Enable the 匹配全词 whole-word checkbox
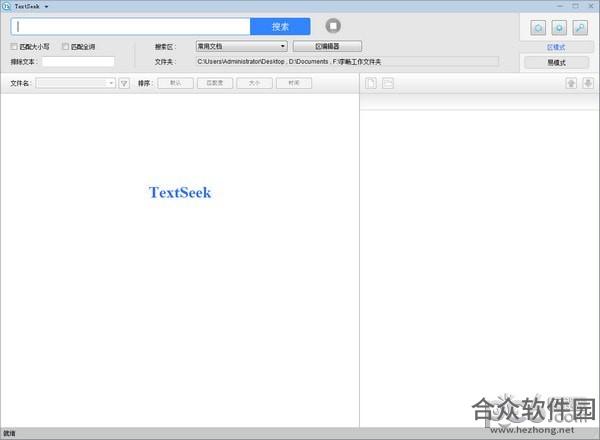This screenshot has width=600, height=440. (x=65, y=47)
